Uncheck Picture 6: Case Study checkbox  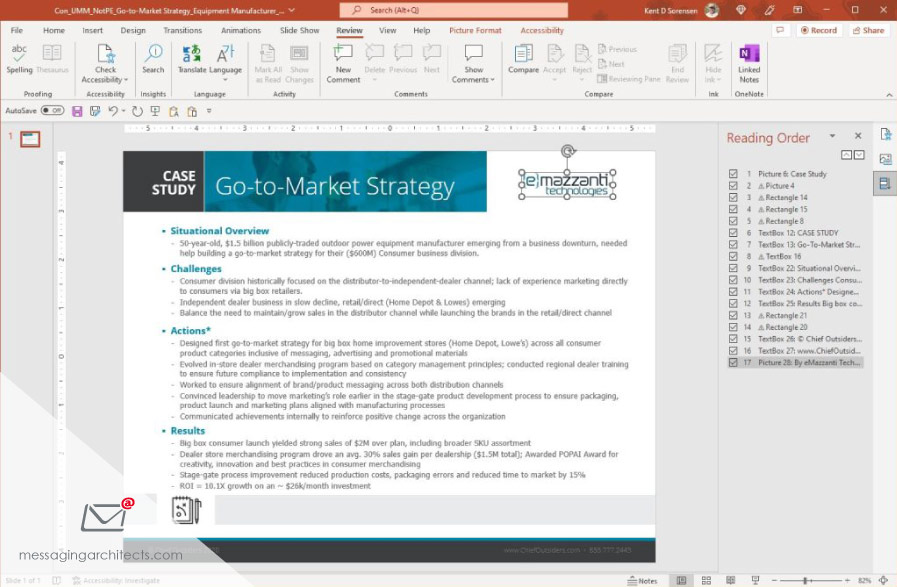click(x=734, y=174)
